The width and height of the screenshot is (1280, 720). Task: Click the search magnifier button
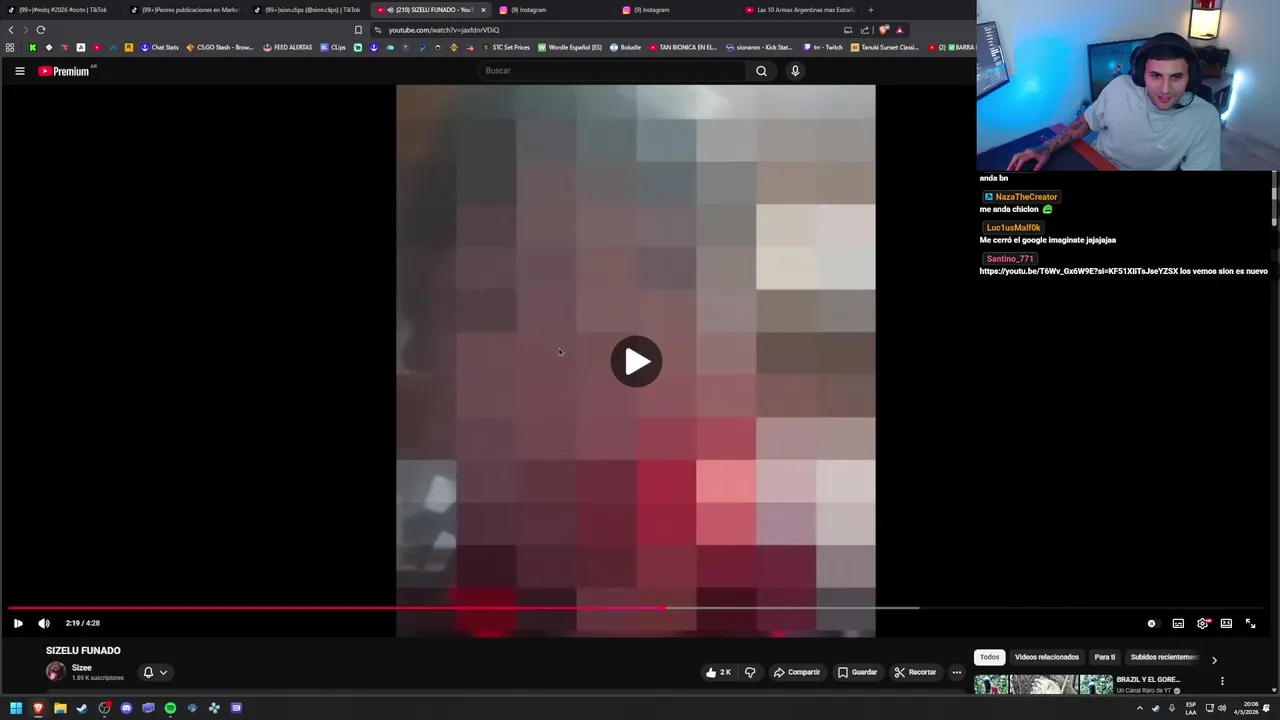pyautogui.click(x=761, y=71)
